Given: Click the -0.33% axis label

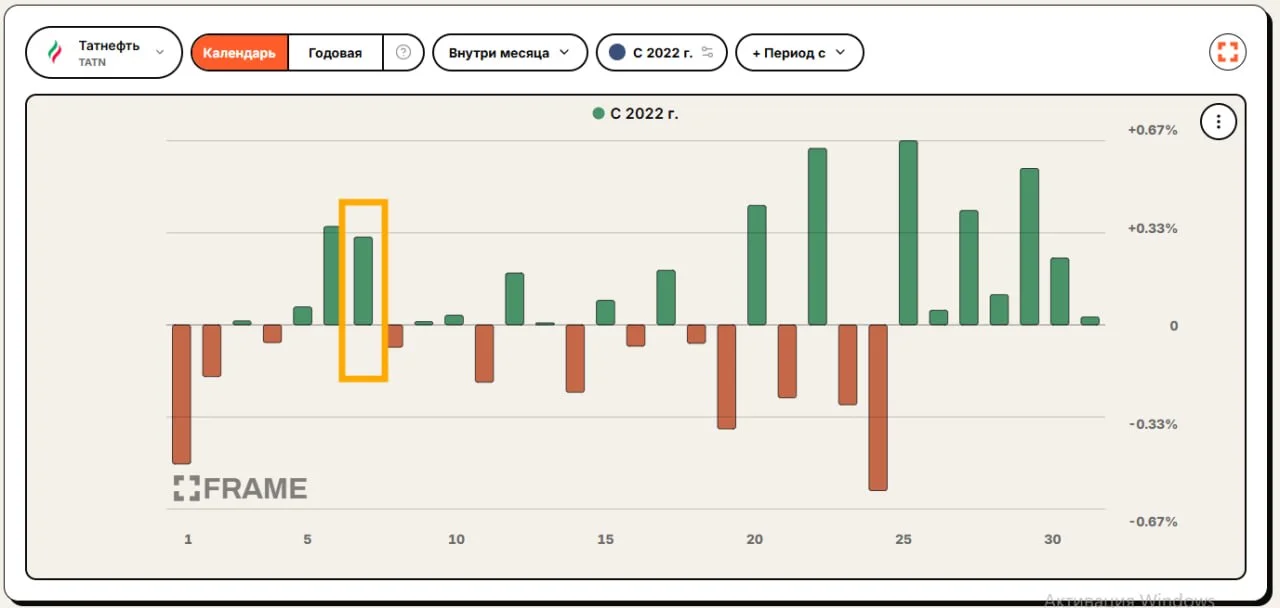Looking at the screenshot, I should tap(1153, 424).
